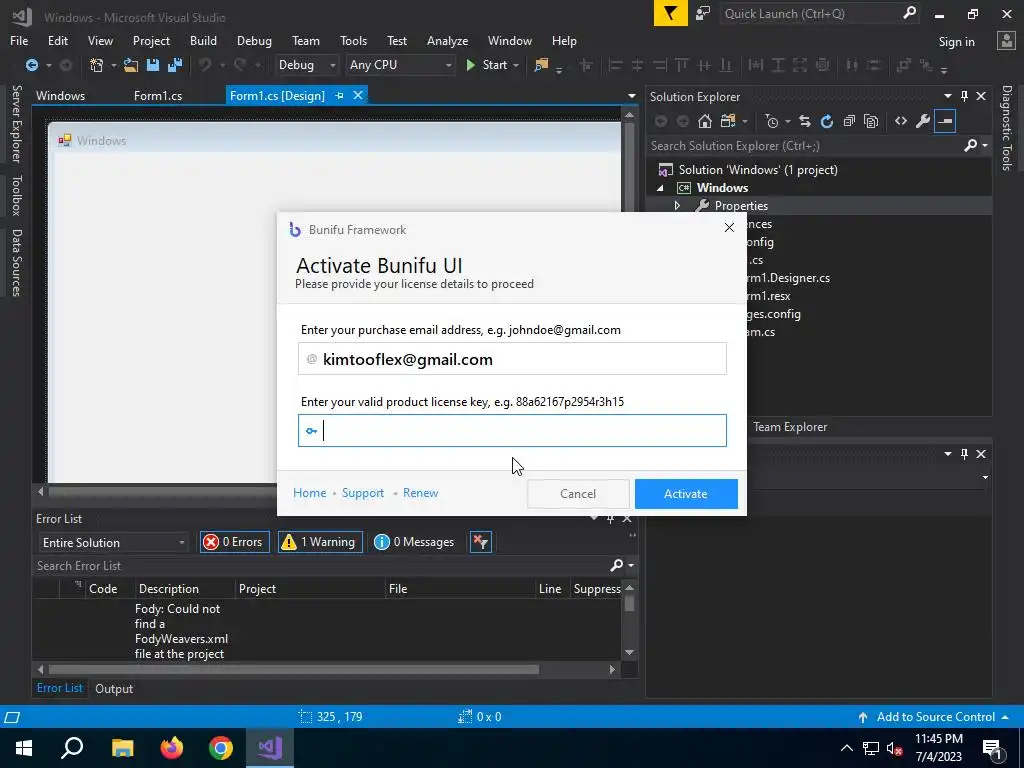Click the solution/folder view switch icon
This screenshot has height=768, width=1024.
728,121
